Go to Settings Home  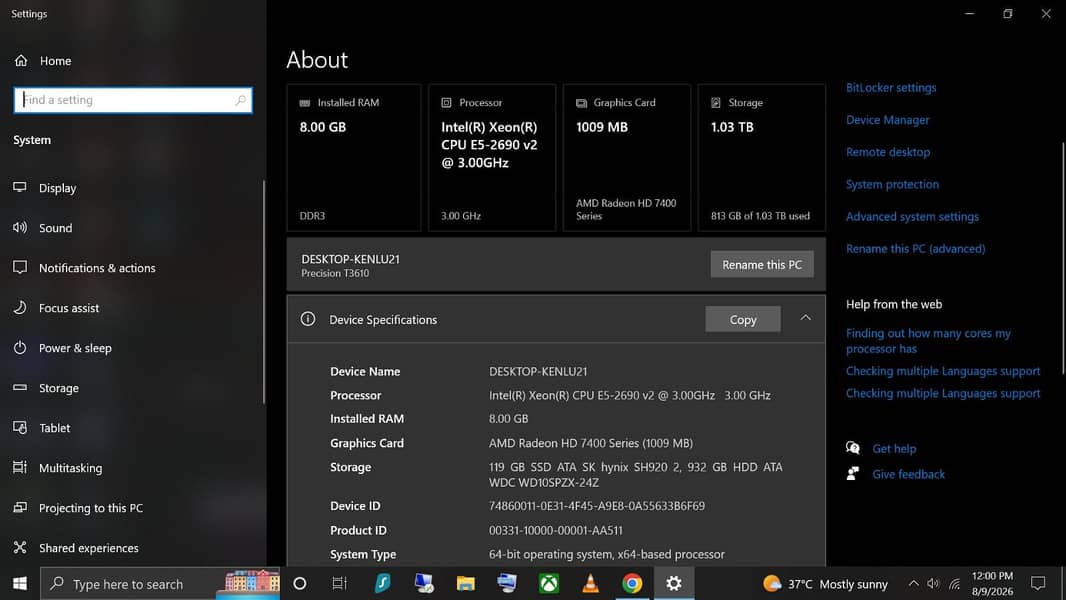click(42, 61)
